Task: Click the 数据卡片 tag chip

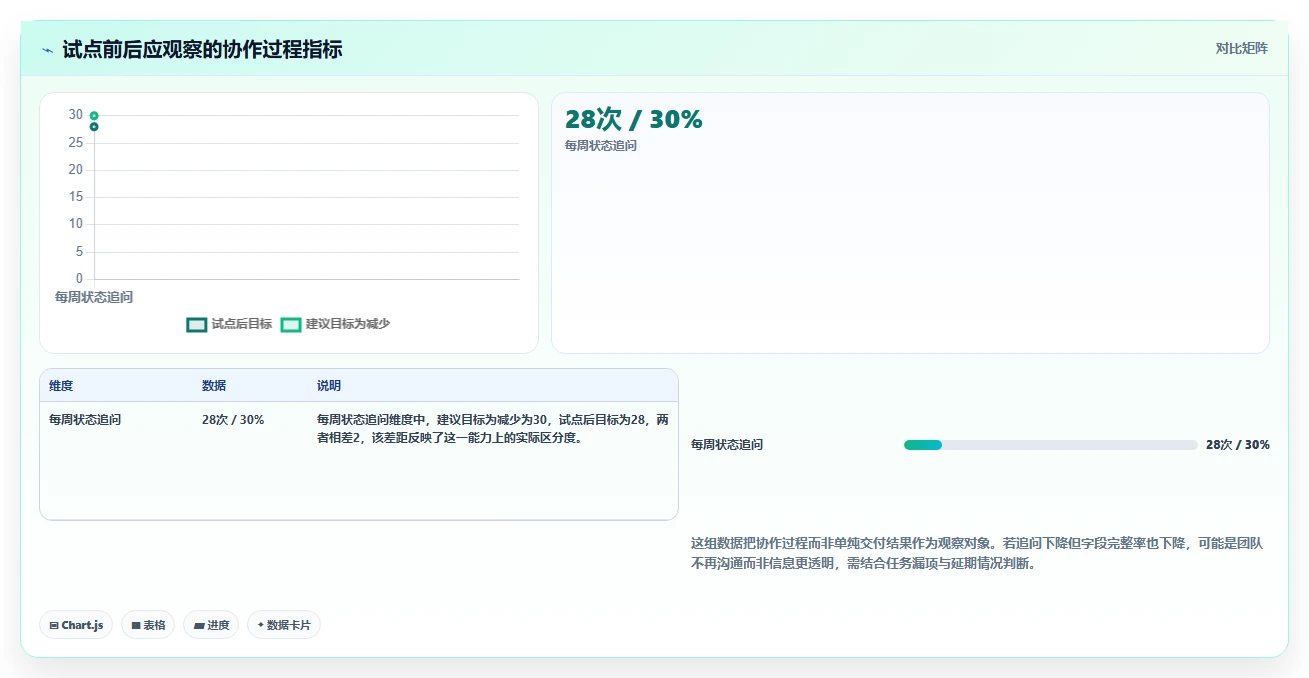Action: point(284,625)
